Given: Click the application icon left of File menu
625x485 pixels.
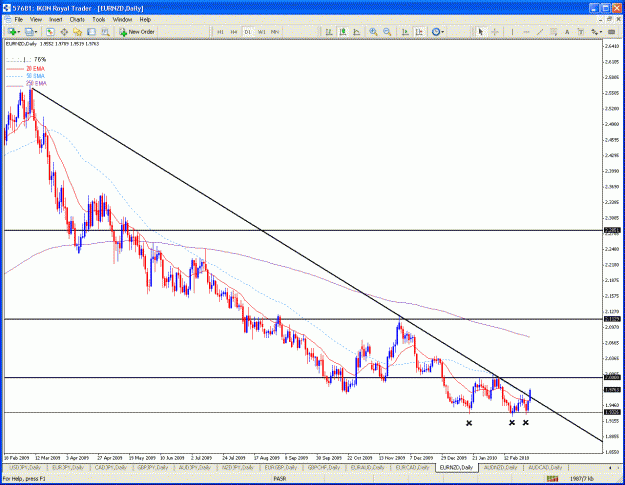Looking at the screenshot, I should [x=8, y=19].
